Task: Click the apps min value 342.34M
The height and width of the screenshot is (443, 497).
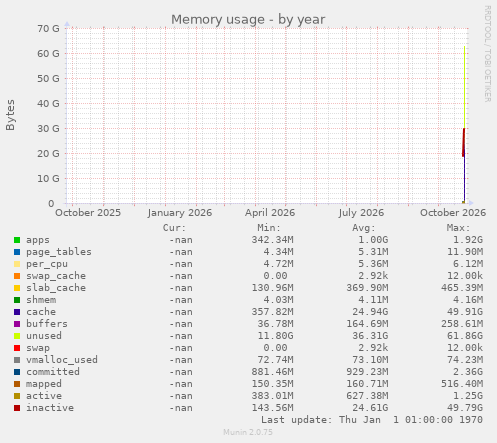Action: click(272, 240)
